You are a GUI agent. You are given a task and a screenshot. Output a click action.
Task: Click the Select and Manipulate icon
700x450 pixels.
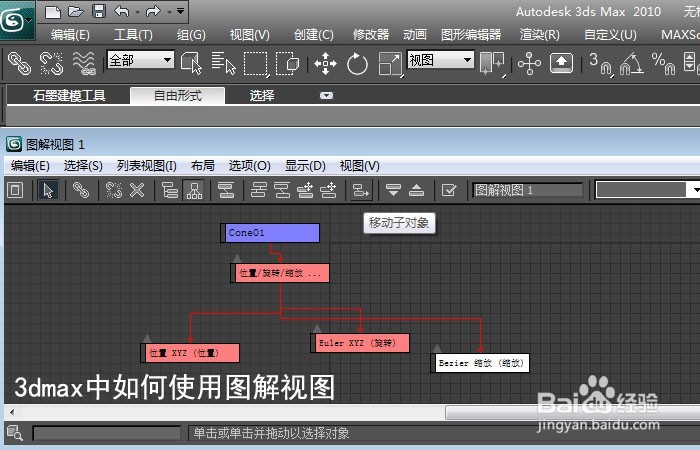coord(529,63)
